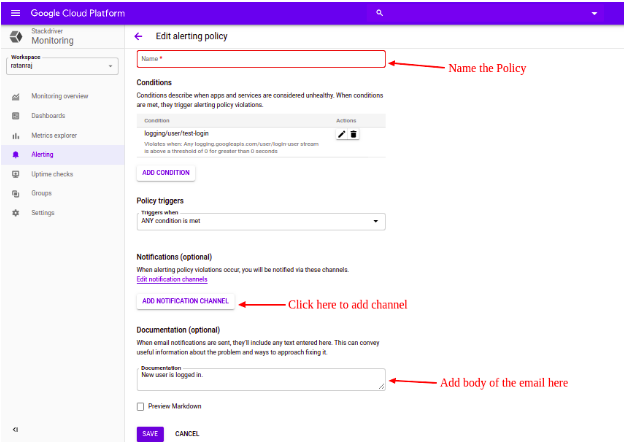This screenshot has width=624, height=447.
Task: Click the Dashboards sidebar icon
Action: 16,116
